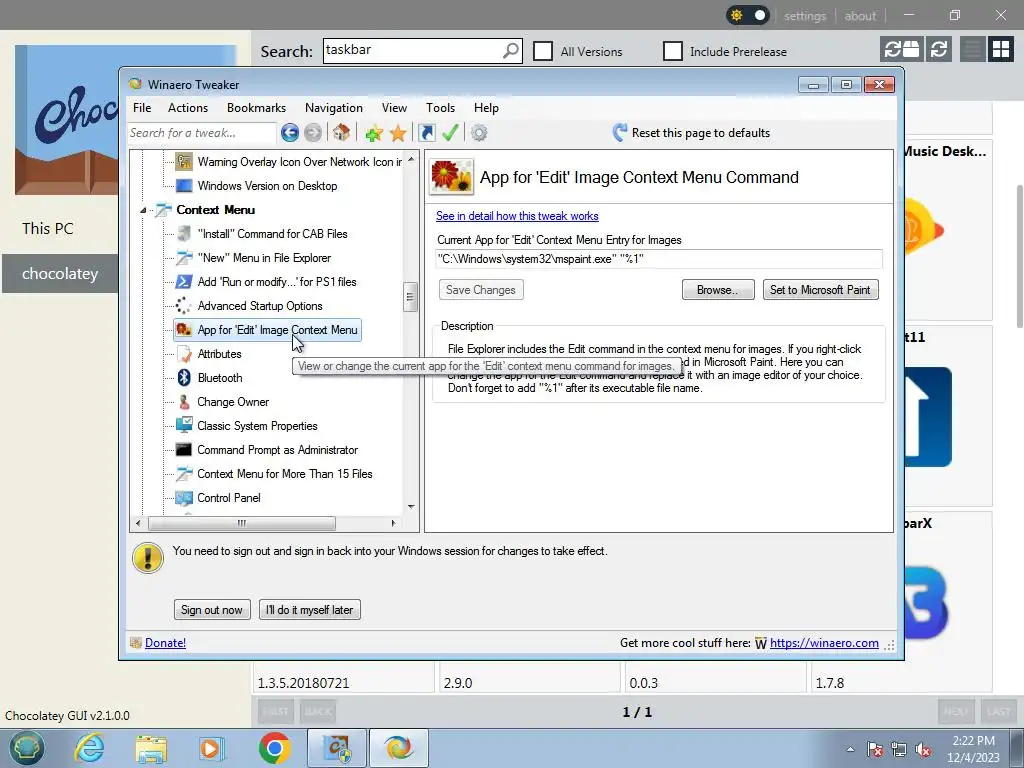Select "New" Menu in File Explorer tweak

click(x=264, y=258)
